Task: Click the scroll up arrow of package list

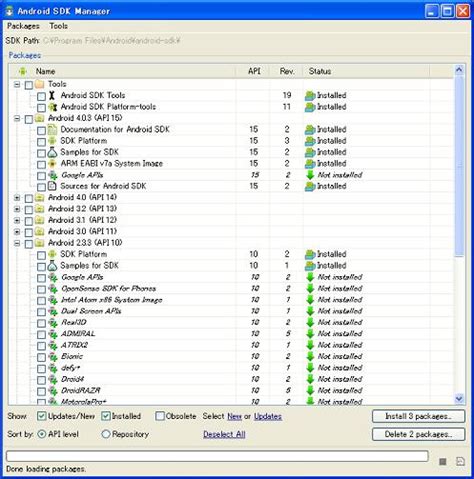Action: [459, 70]
